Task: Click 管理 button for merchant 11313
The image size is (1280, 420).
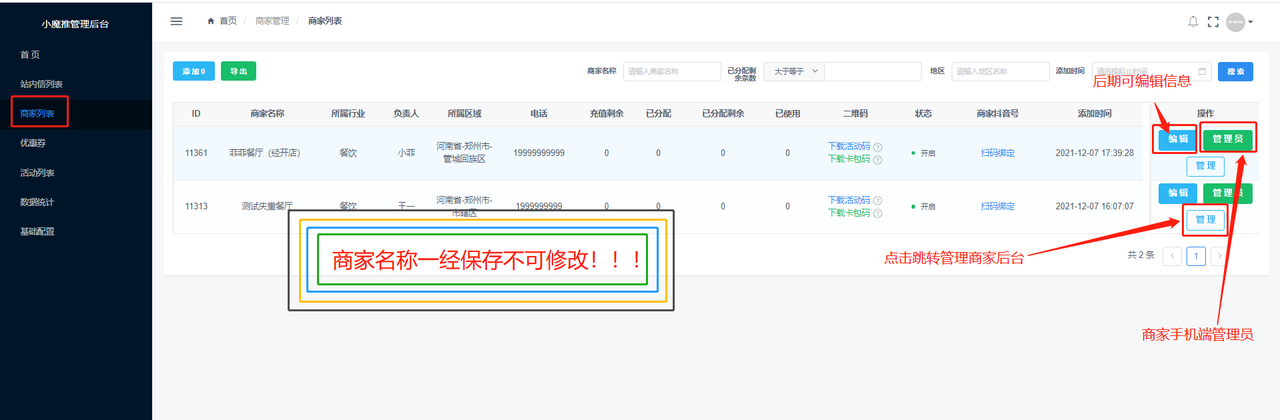Action: (x=1205, y=219)
